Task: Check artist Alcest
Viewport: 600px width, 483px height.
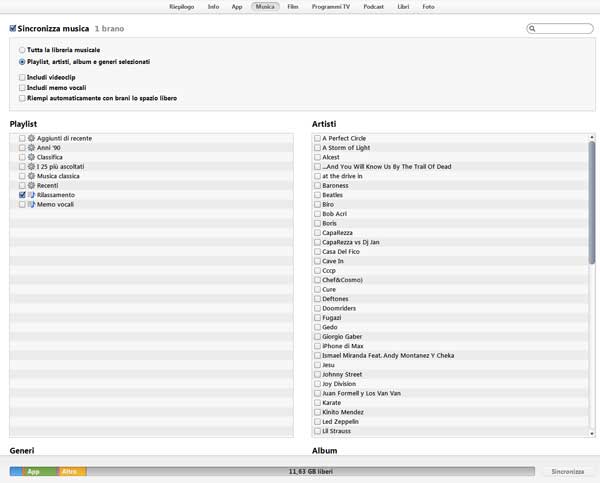Action: pos(317,157)
